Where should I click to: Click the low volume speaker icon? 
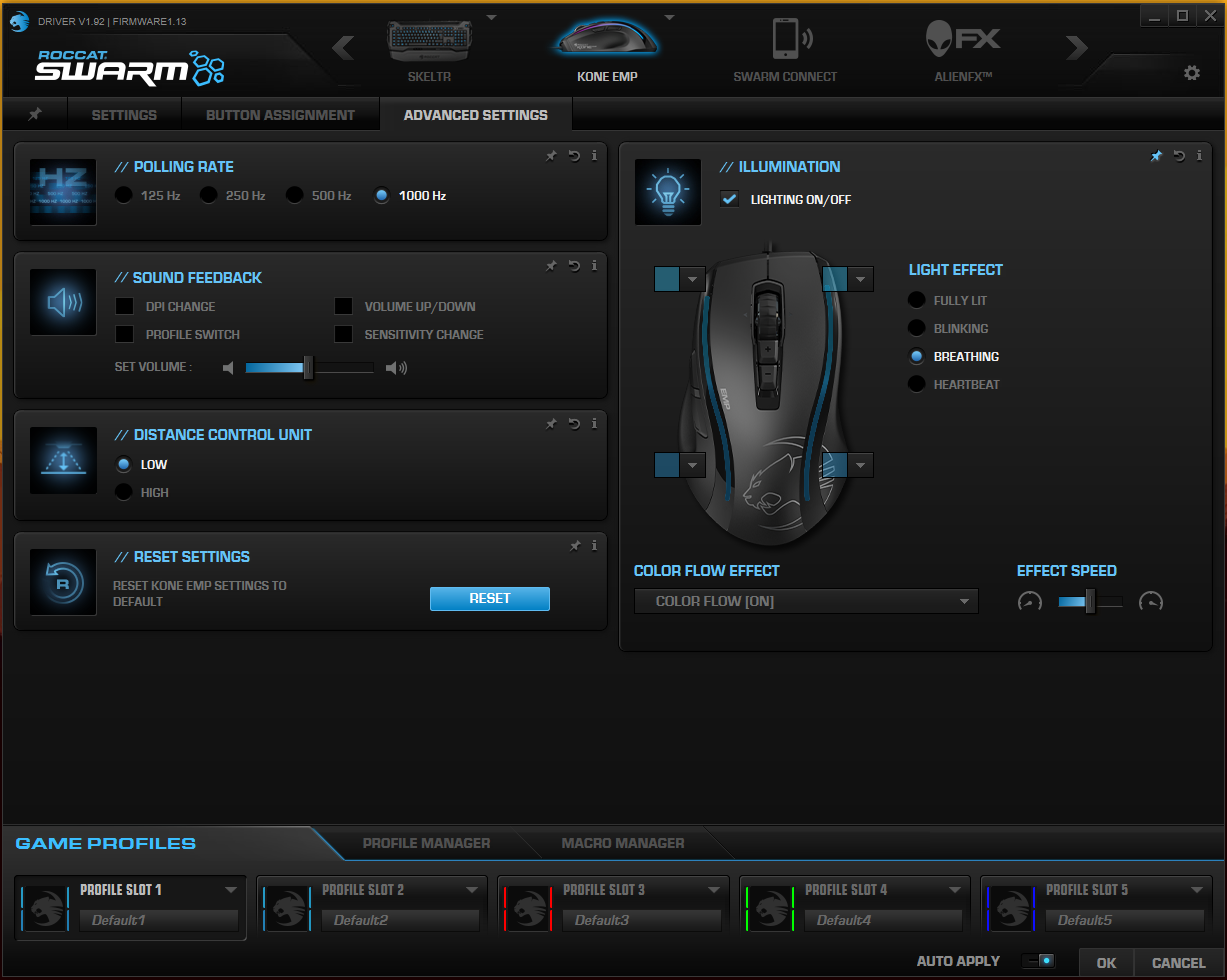tap(228, 368)
